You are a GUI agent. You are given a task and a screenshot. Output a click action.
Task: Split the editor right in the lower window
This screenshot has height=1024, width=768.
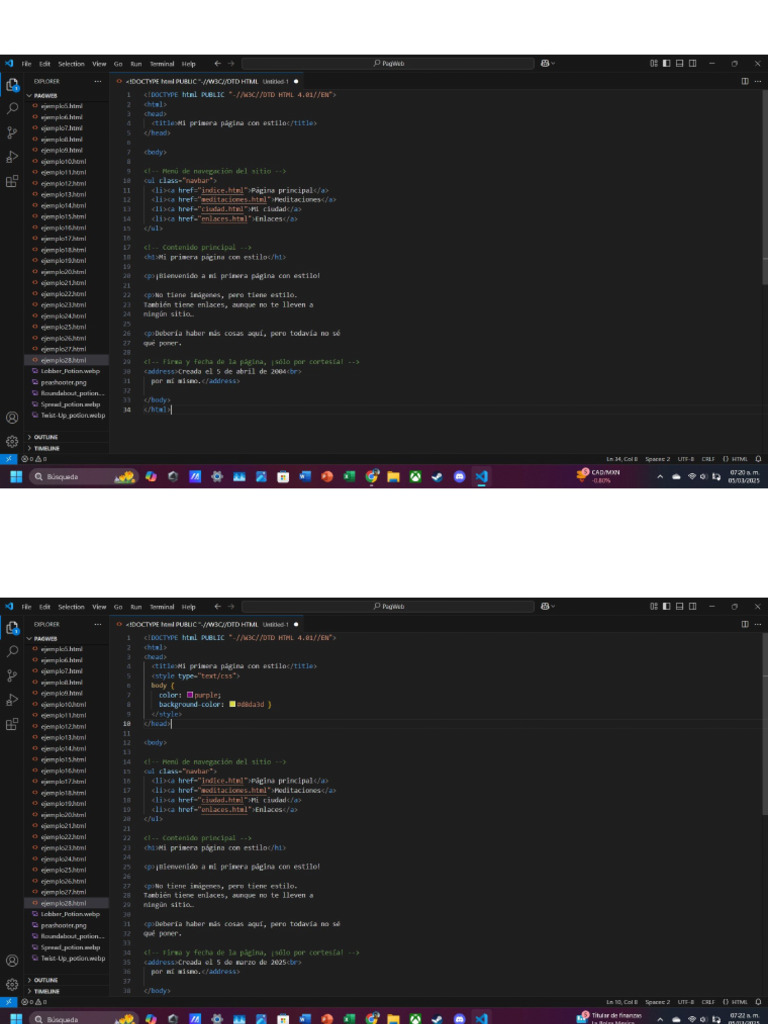[x=745, y=624]
